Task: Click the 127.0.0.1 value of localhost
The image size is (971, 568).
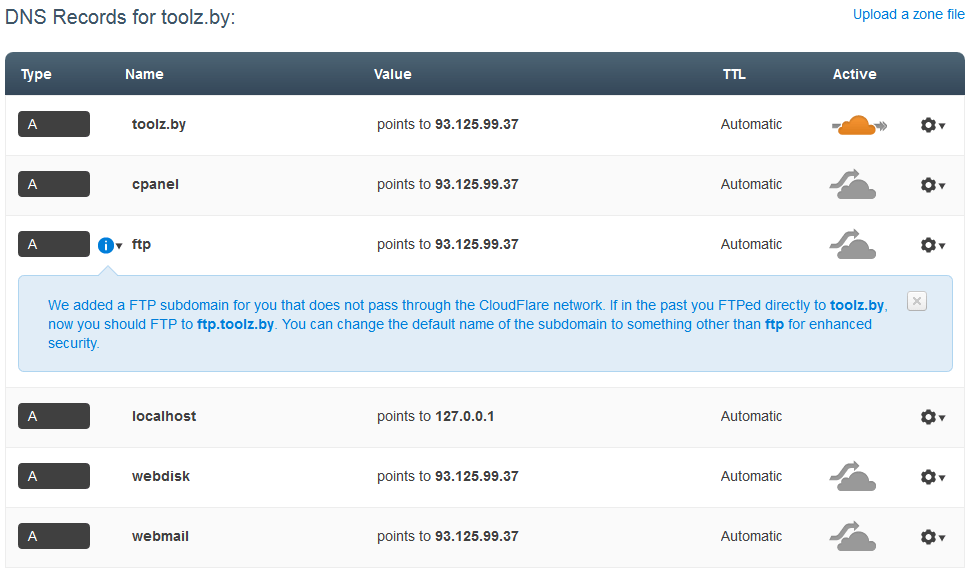Action: click(x=464, y=416)
